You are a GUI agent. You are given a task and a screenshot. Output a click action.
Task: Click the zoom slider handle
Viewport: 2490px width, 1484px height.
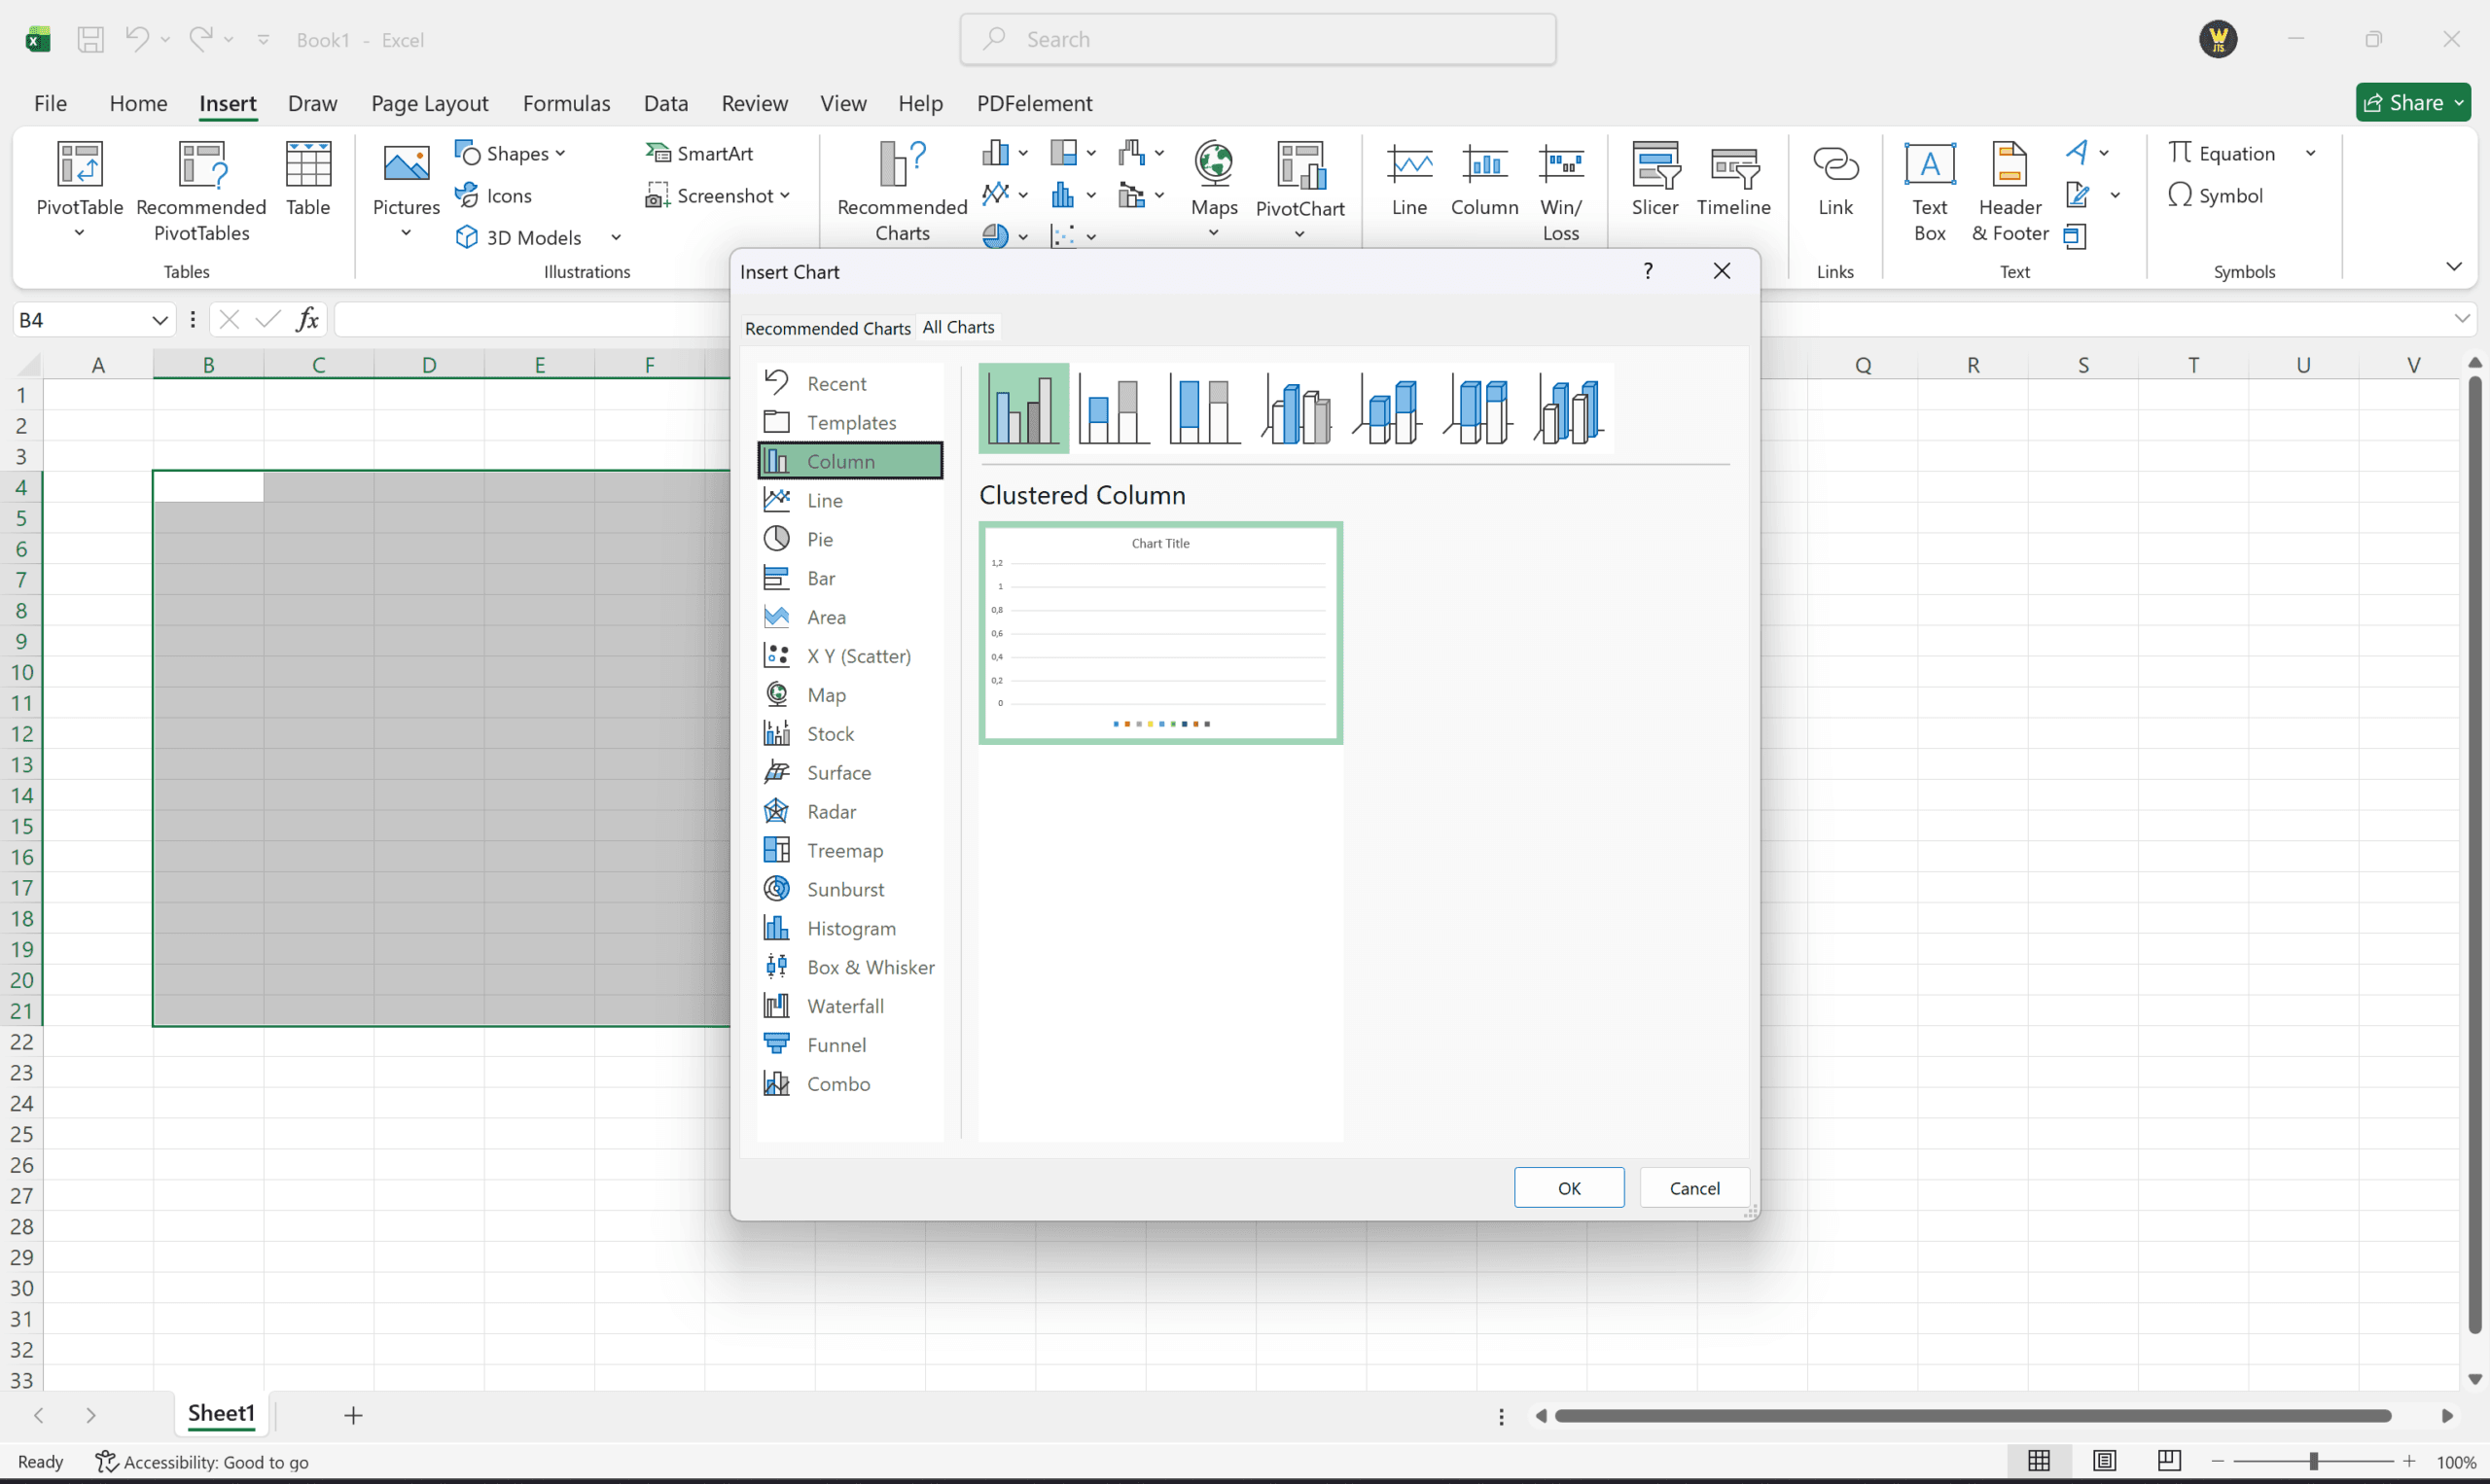tap(2313, 1461)
